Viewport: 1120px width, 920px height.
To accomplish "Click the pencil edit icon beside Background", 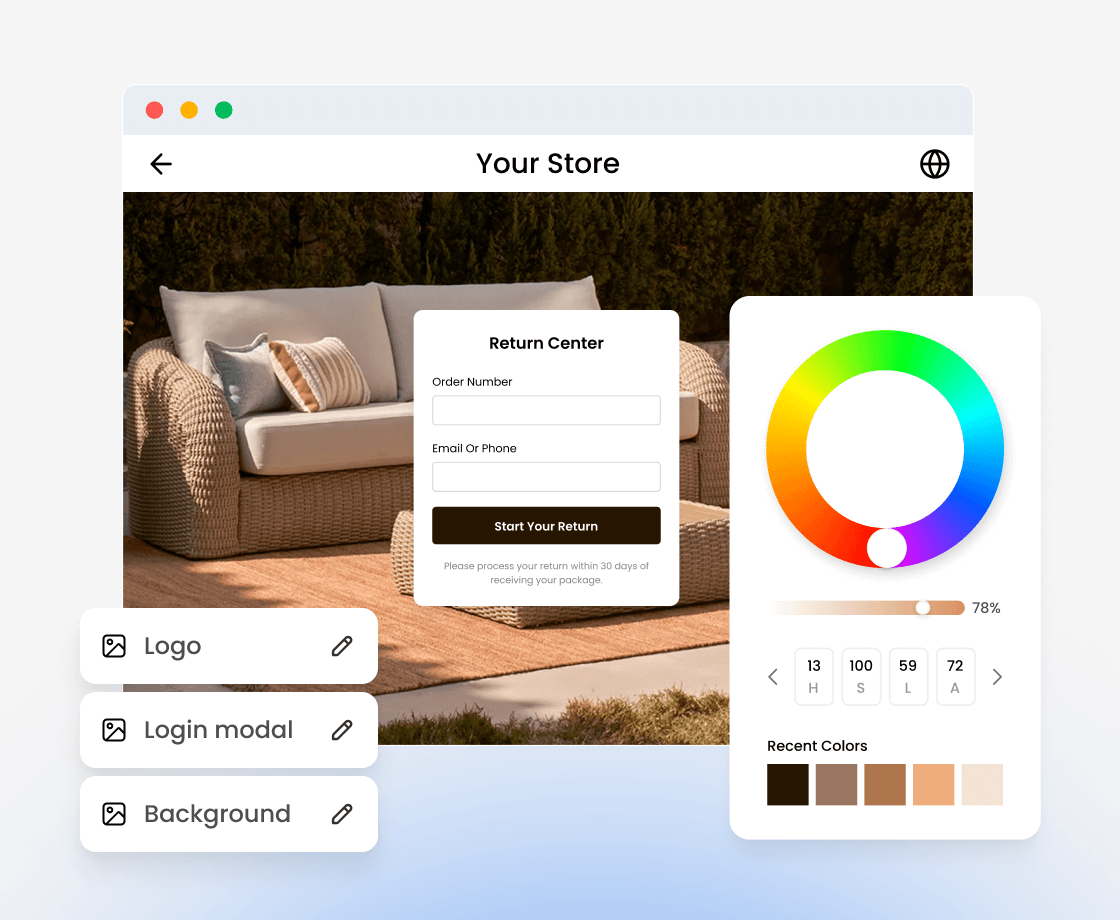I will (342, 814).
